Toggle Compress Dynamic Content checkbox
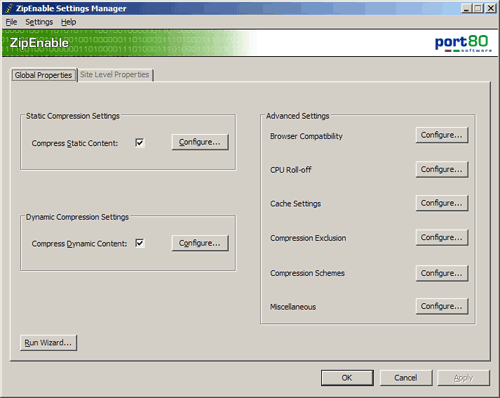Screen dimensions: 500x398 tap(140, 243)
